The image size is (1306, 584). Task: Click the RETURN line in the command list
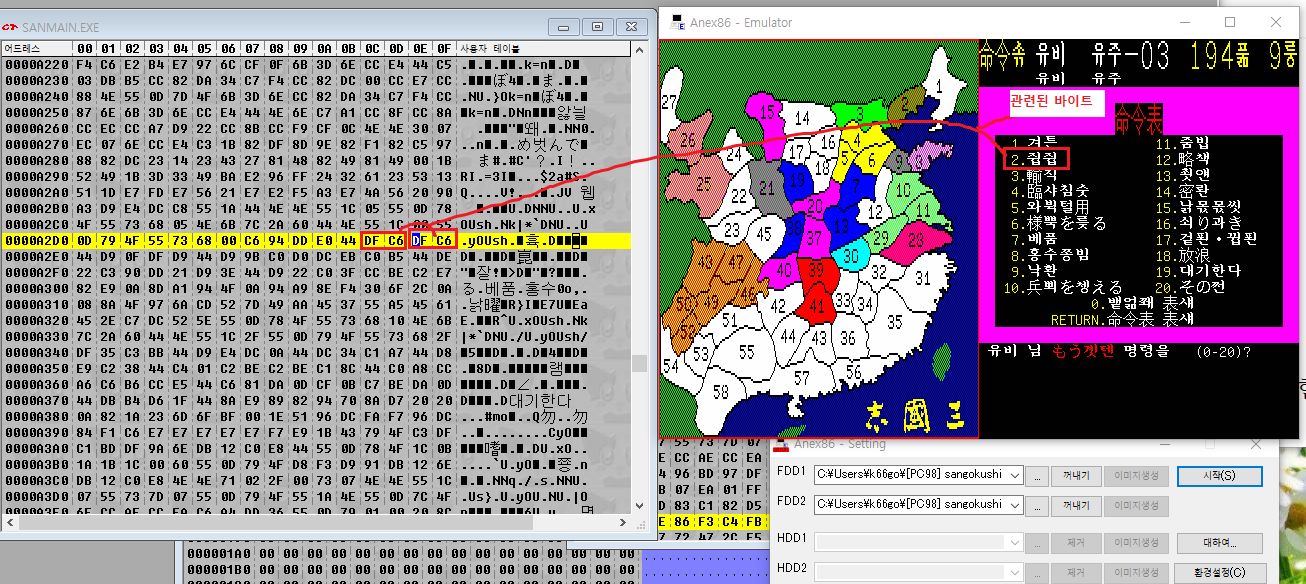coord(1121,320)
